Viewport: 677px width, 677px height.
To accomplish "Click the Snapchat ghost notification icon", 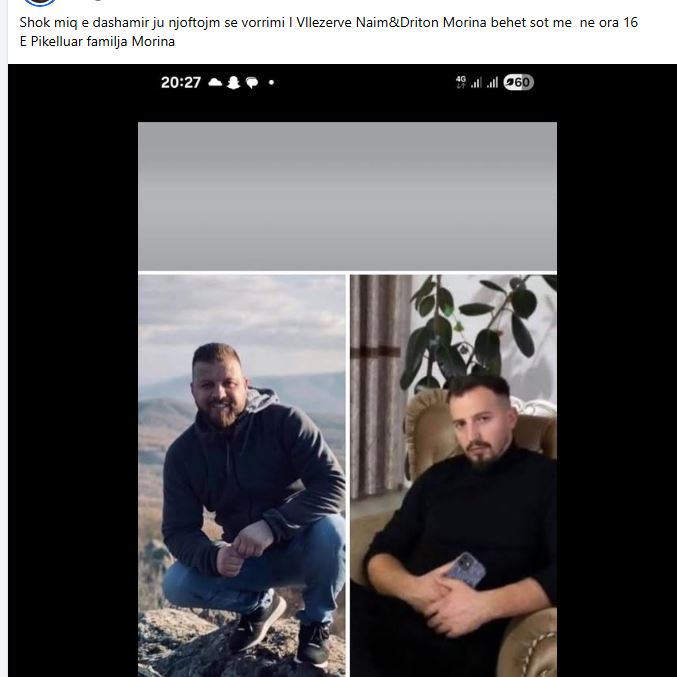I will point(234,82).
